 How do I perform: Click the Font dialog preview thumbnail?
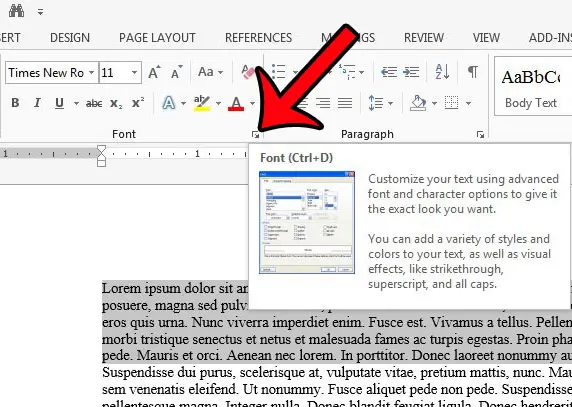(x=306, y=222)
